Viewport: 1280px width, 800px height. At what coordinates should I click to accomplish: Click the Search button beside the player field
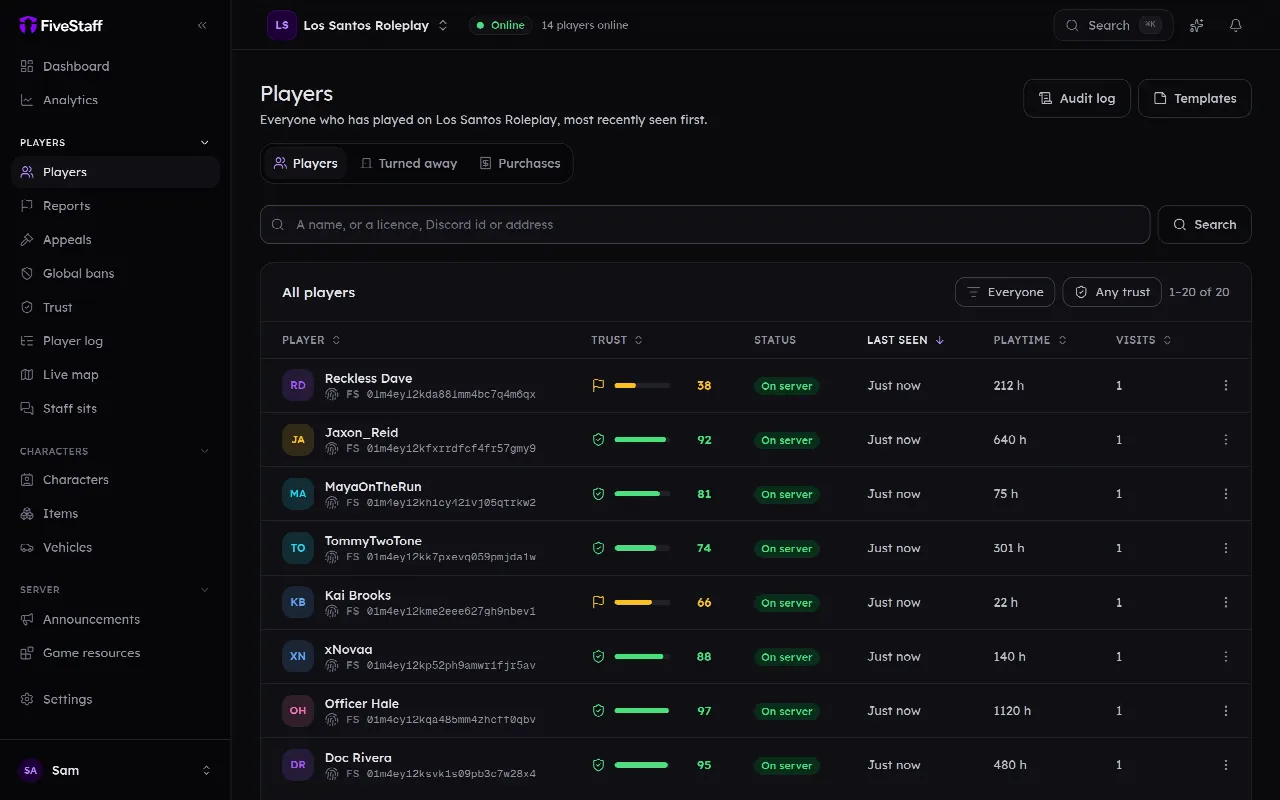pos(1205,225)
